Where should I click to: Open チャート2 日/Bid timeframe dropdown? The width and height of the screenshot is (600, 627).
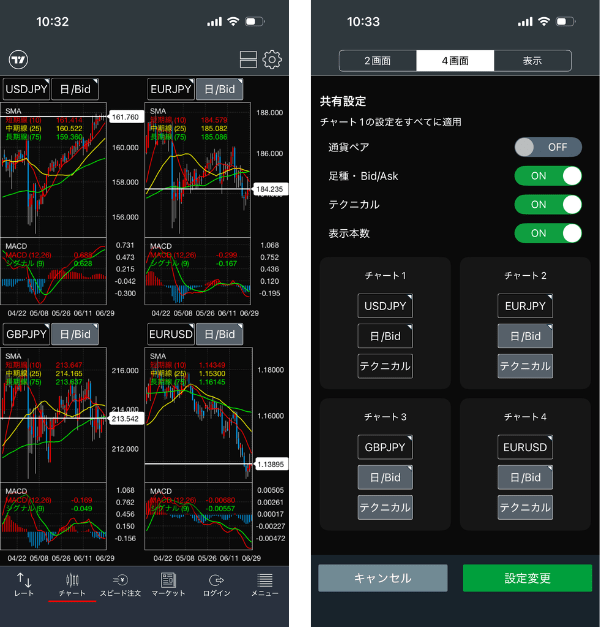tap(525, 336)
